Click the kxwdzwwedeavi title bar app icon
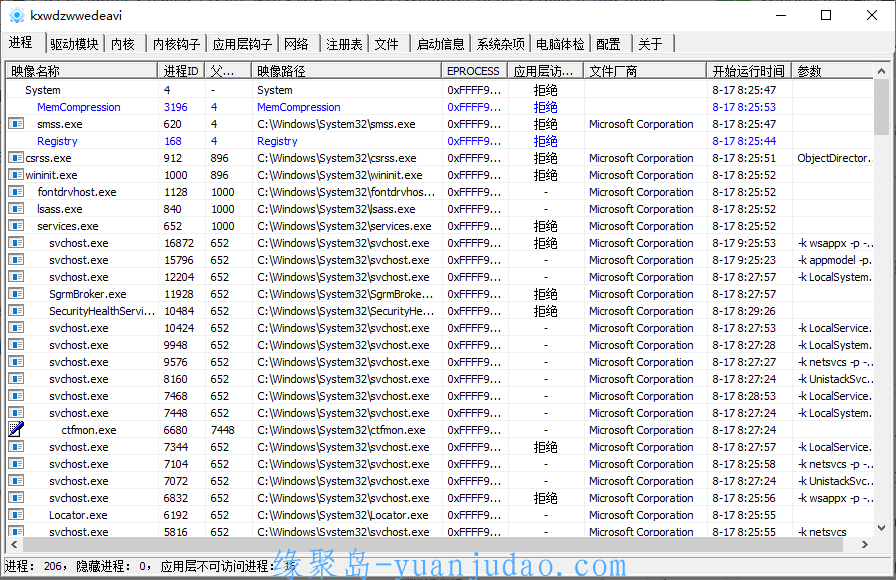This screenshot has width=896, height=580. point(17,15)
